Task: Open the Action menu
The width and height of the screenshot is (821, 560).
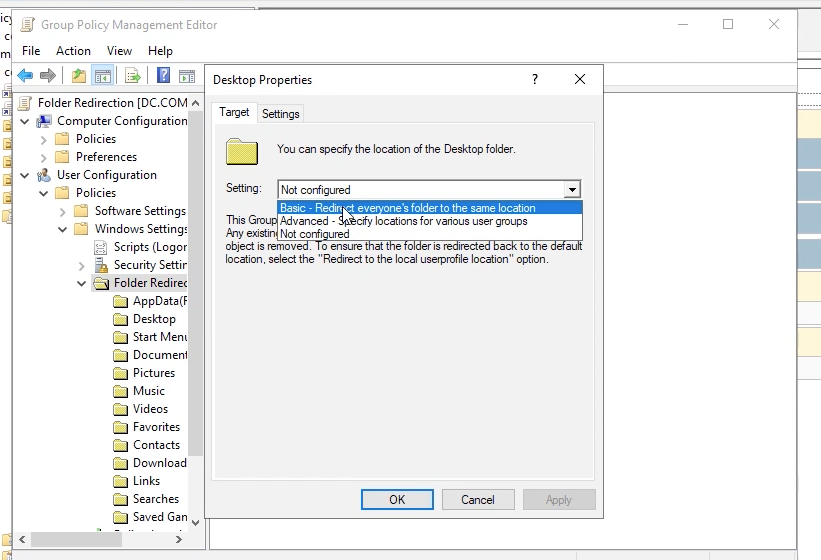Action: tap(73, 51)
